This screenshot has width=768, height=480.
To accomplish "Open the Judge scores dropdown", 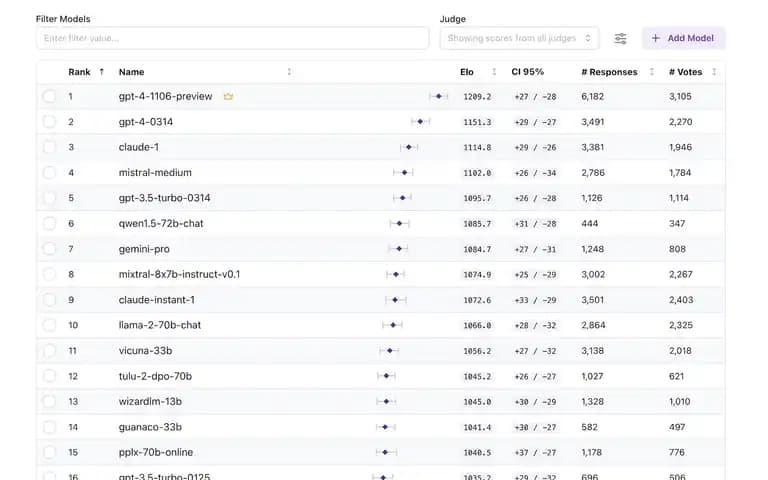I will click(x=519, y=38).
